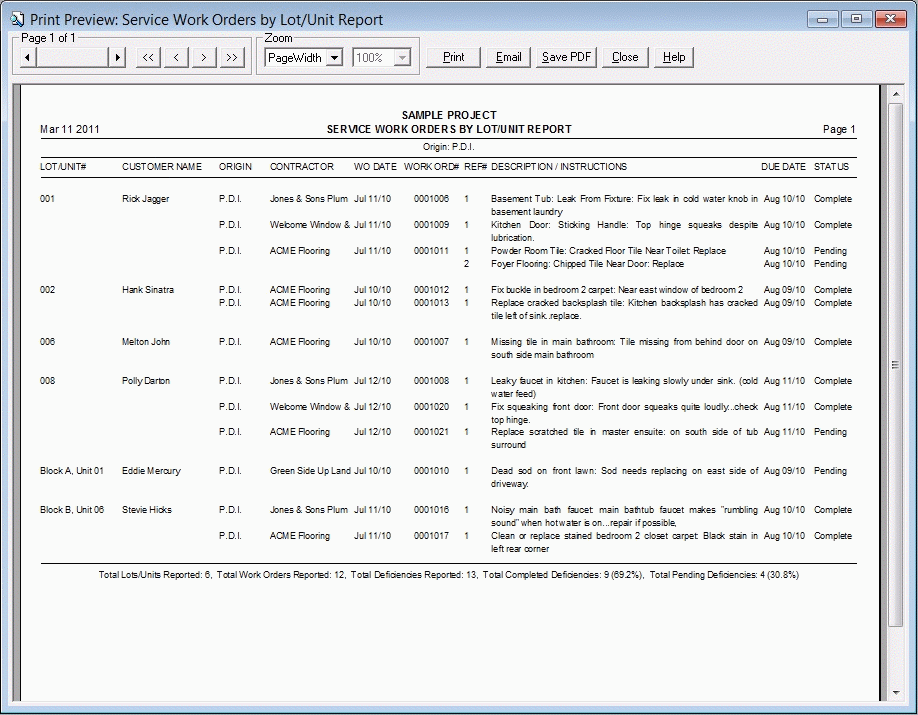This screenshot has height=715, width=918.
Task: Click contractor Green Side Up Land
Action: coord(310,471)
